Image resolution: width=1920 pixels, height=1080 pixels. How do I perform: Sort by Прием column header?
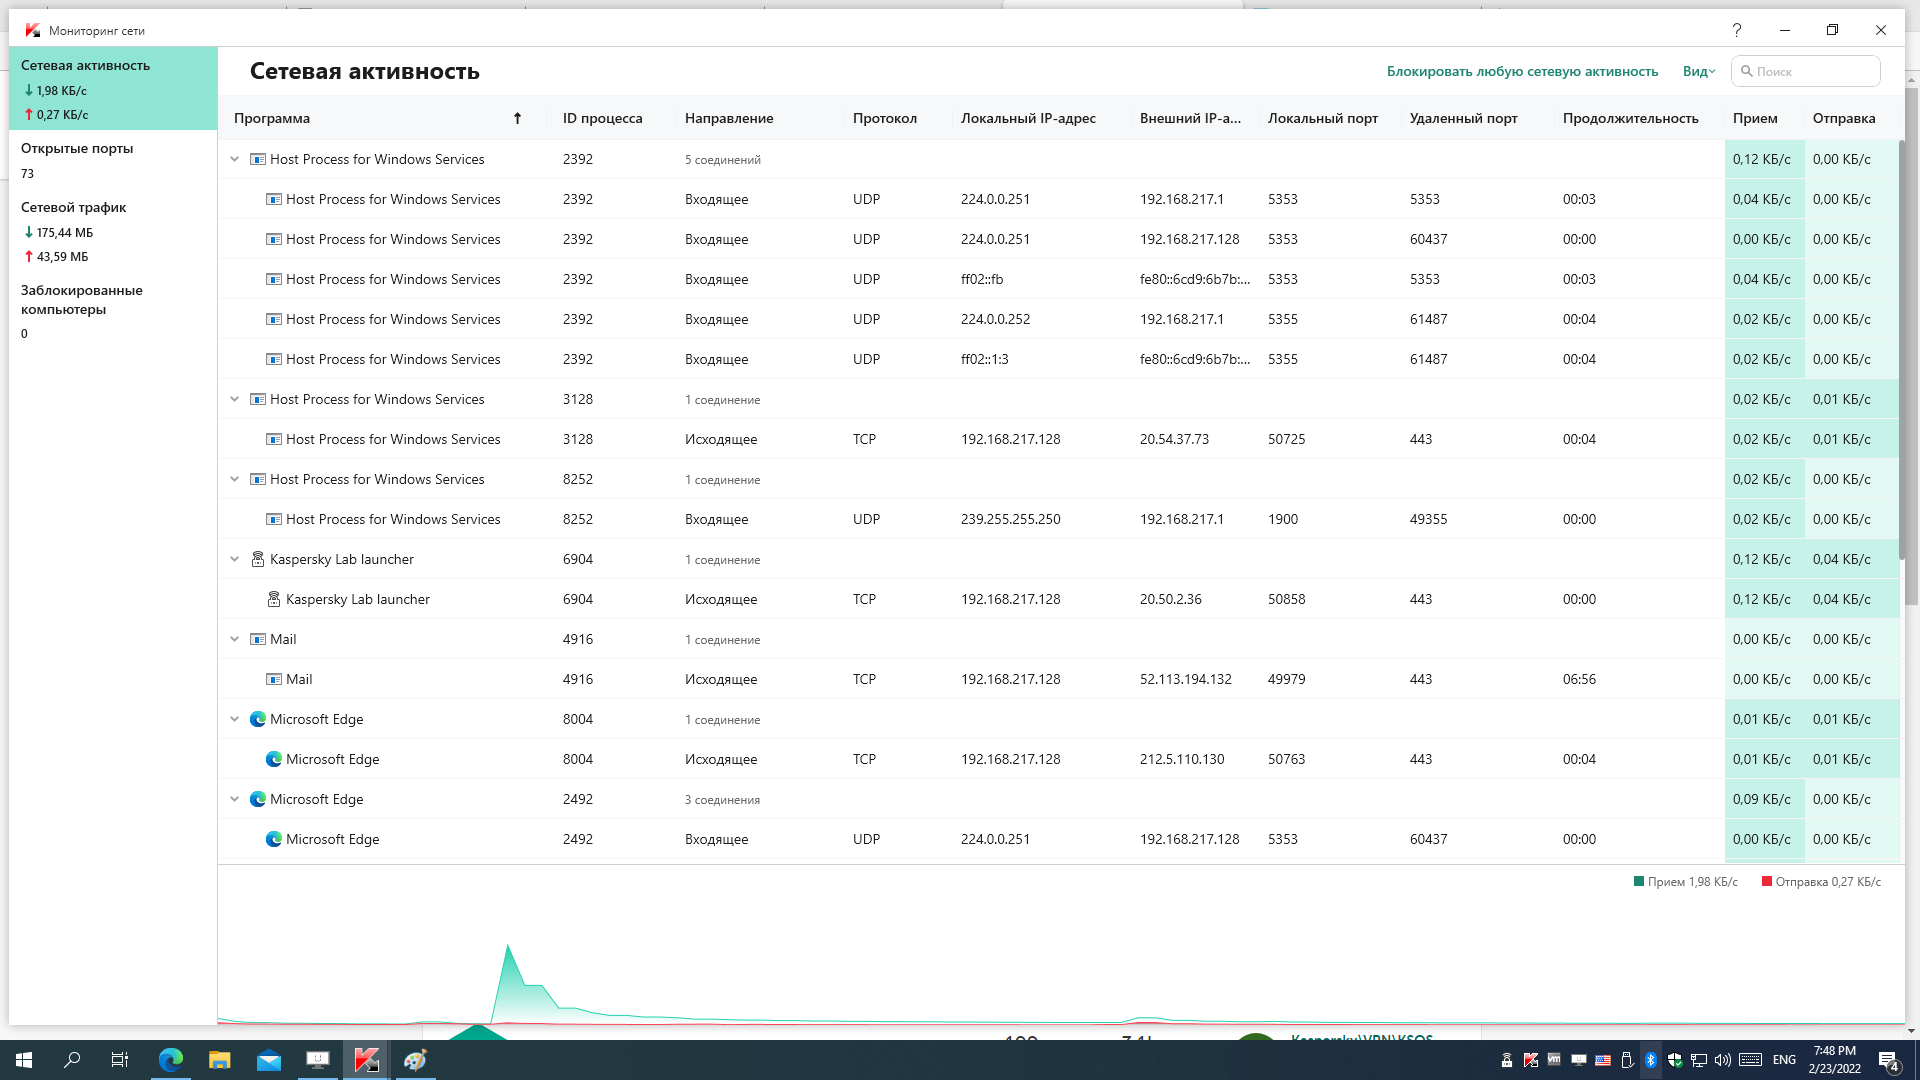tap(1755, 118)
